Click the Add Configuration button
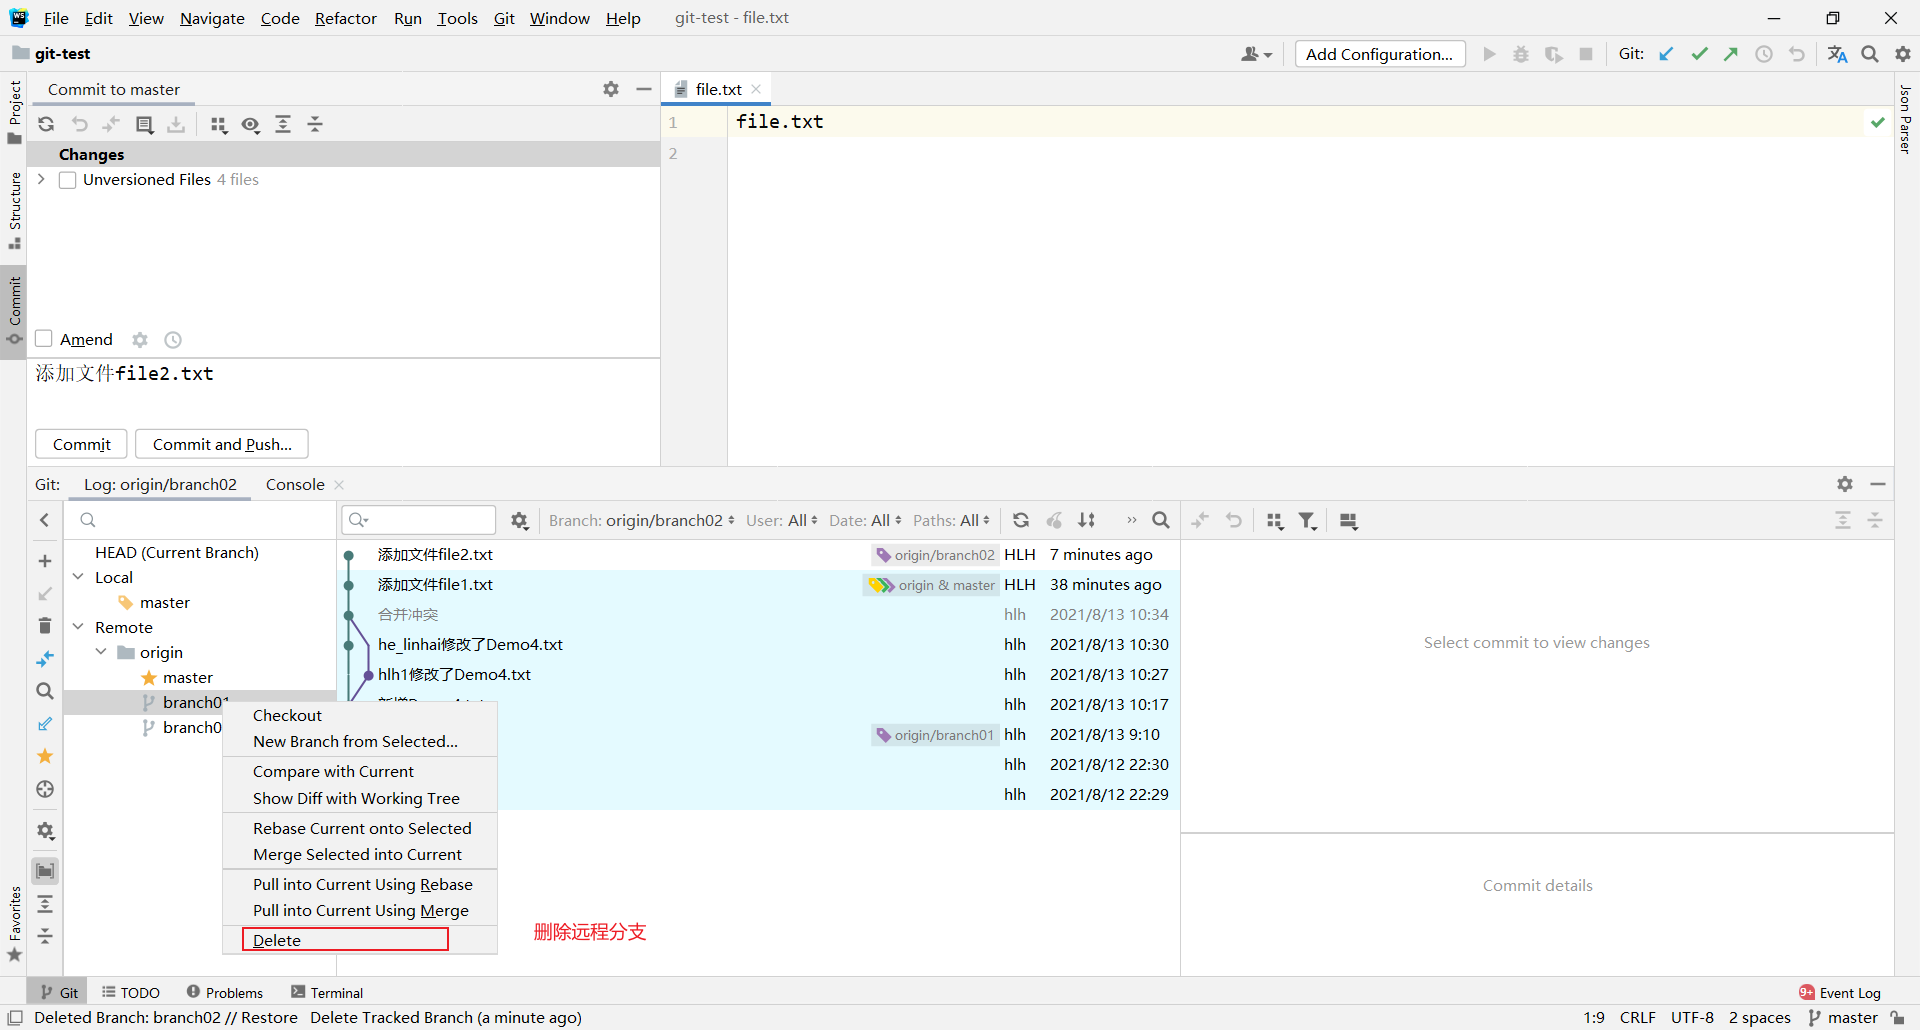The image size is (1920, 1030). [x=1379, y=53]
